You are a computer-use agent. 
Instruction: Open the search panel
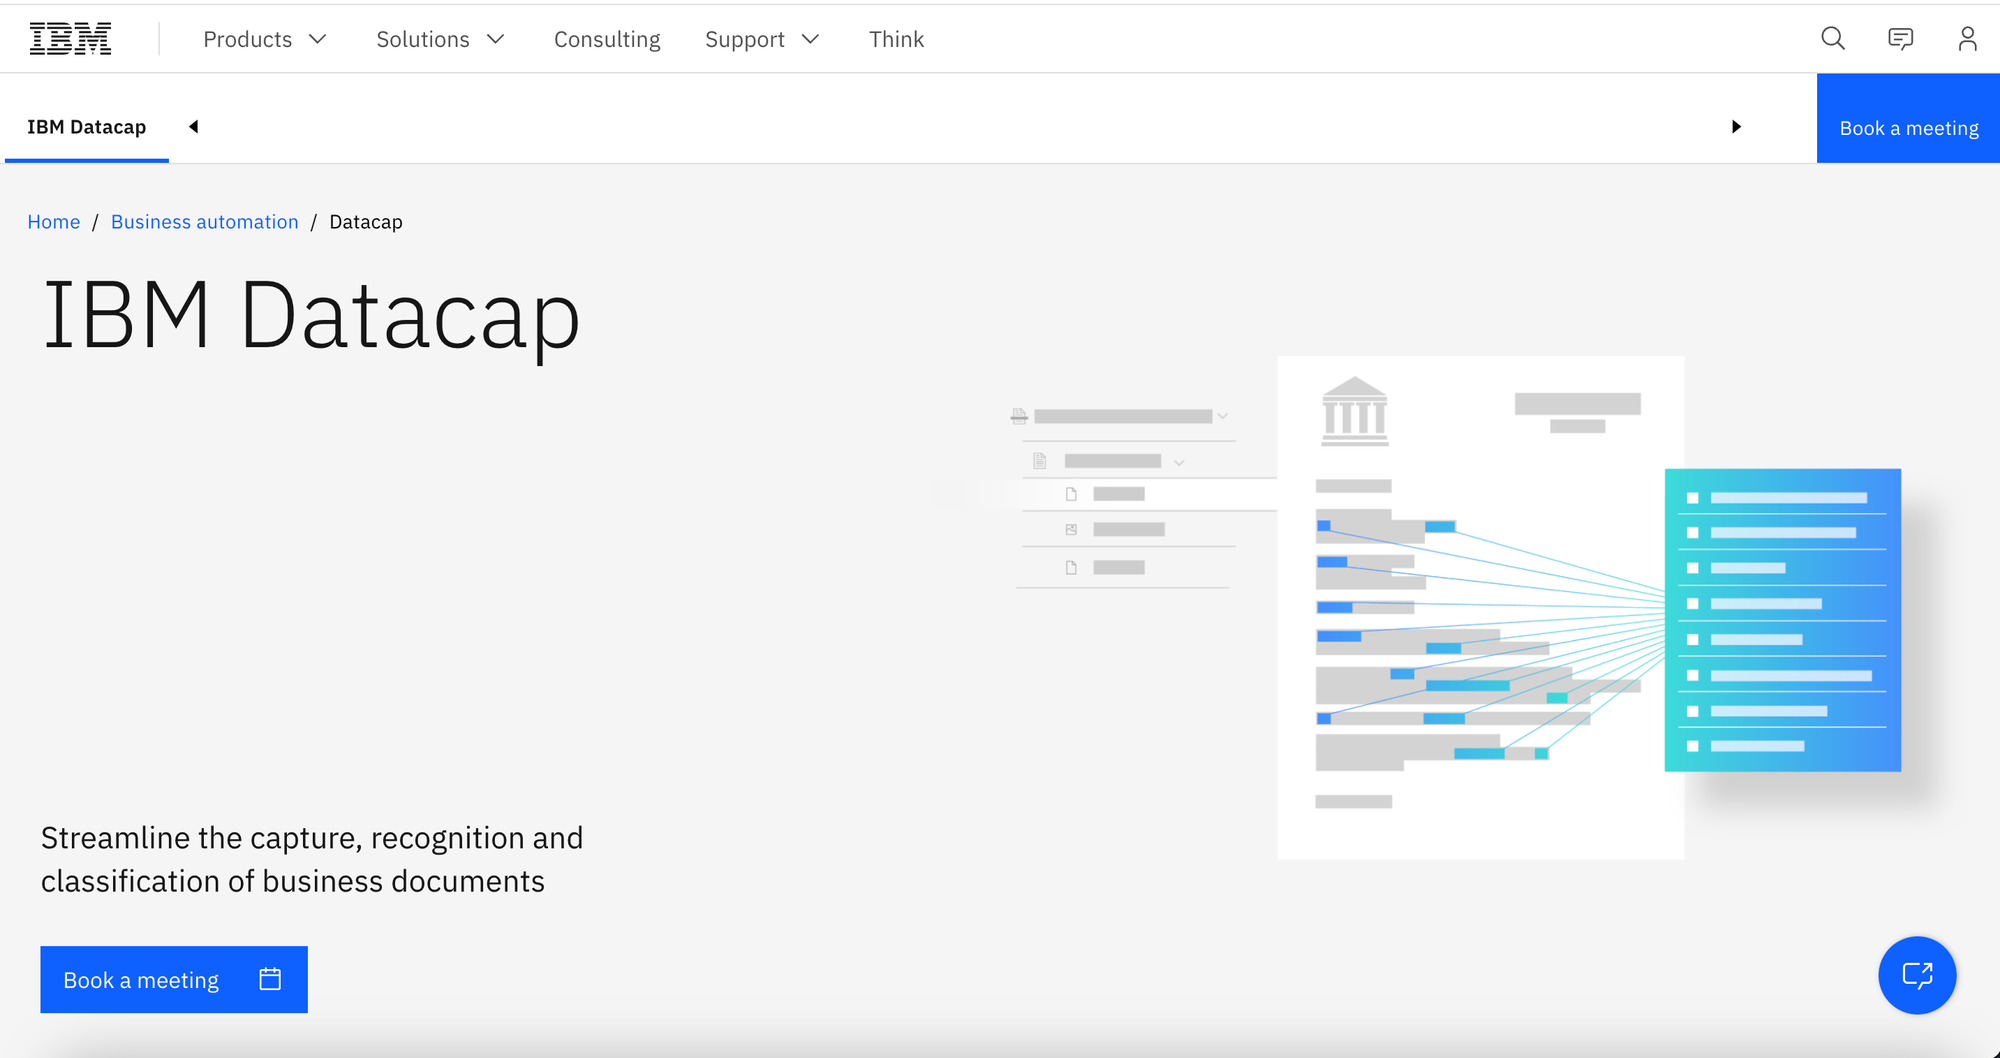(x=1832, y=38)
